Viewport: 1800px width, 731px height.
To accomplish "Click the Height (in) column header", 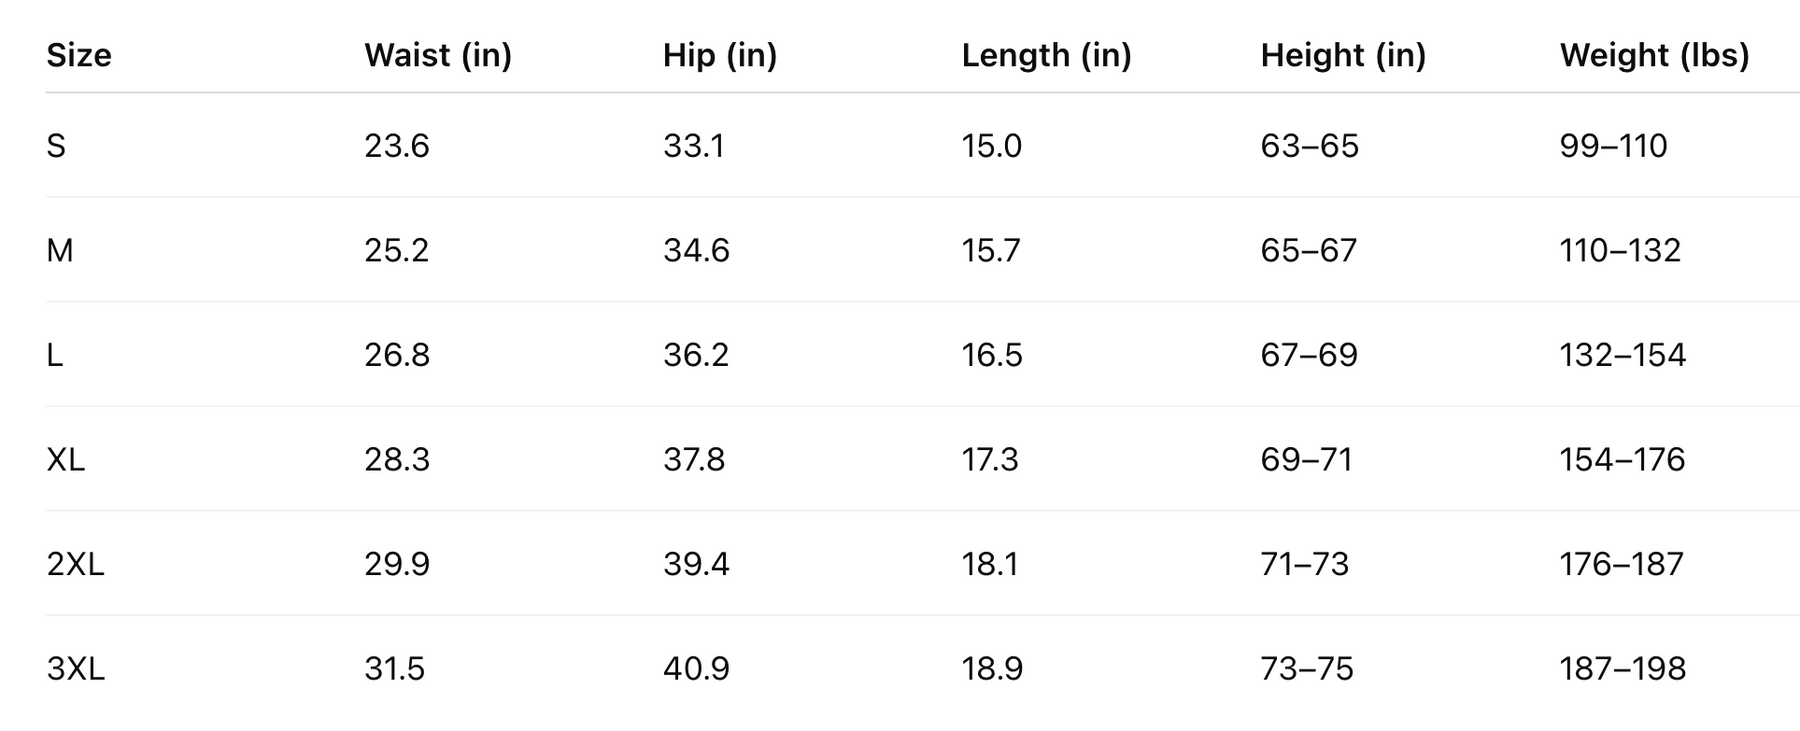I will tap(1343, 55).
